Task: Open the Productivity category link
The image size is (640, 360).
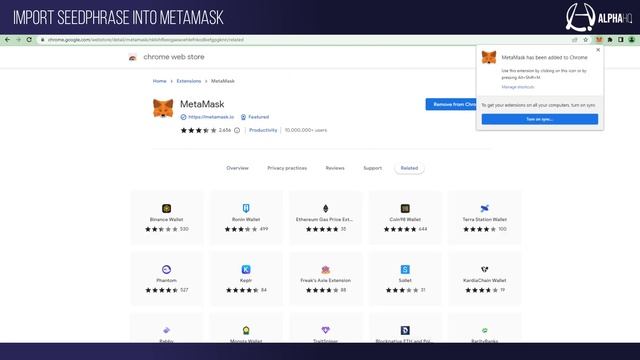Action: [263, 130]
